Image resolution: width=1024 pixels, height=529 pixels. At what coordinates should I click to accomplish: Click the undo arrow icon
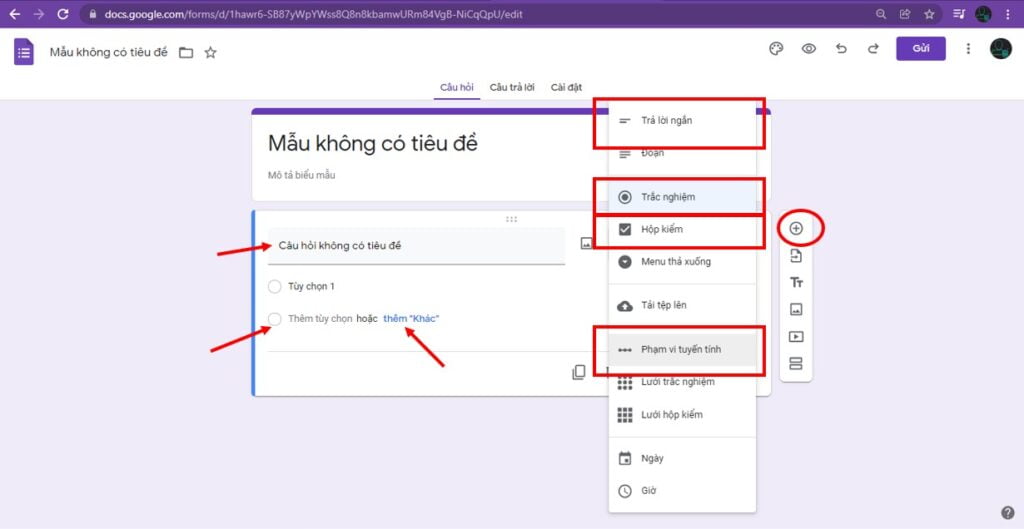click(x=841, y=49)
